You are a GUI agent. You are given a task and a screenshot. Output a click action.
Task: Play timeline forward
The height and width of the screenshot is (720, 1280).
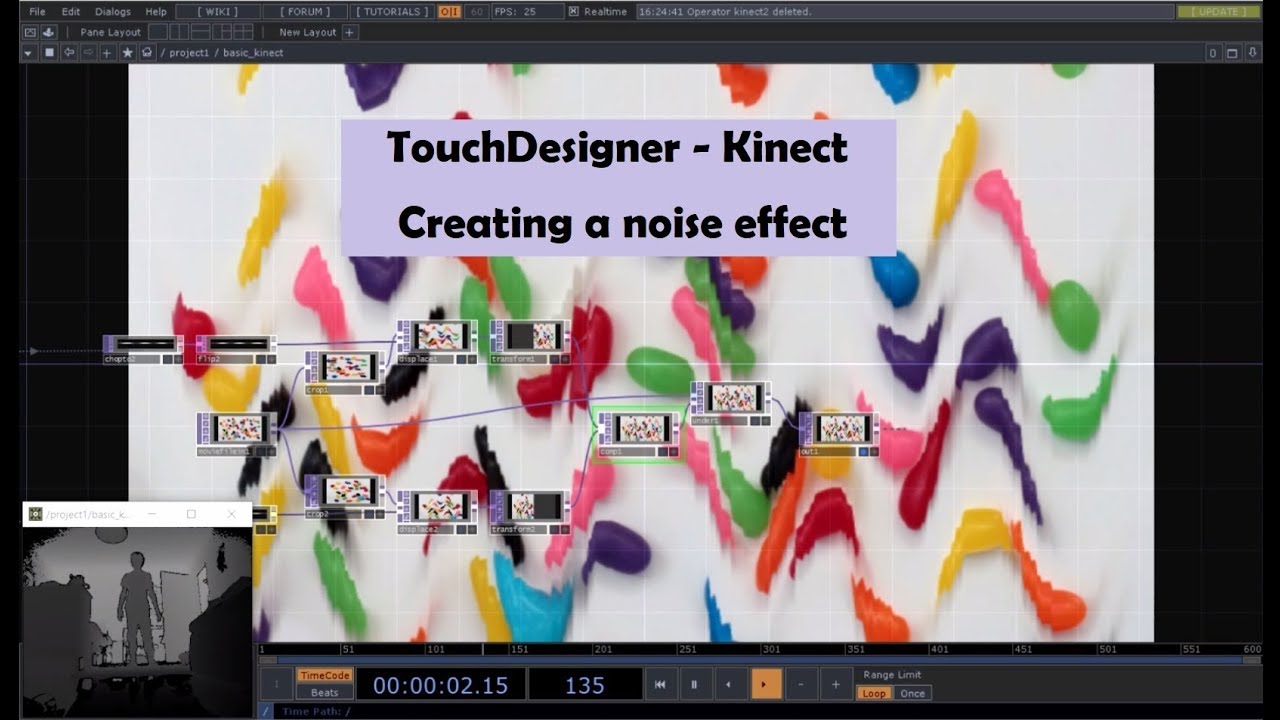[x=765, y=685]
